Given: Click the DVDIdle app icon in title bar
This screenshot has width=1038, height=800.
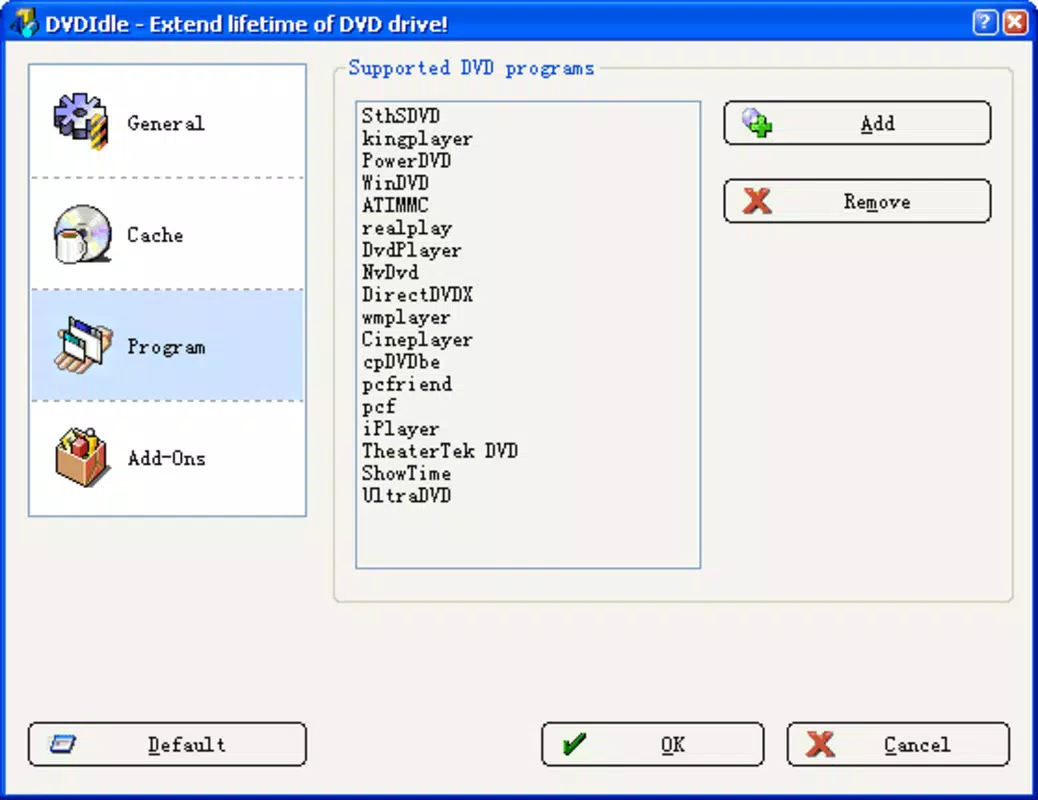Looking at the screenshot, I should [x=24, y=23].
